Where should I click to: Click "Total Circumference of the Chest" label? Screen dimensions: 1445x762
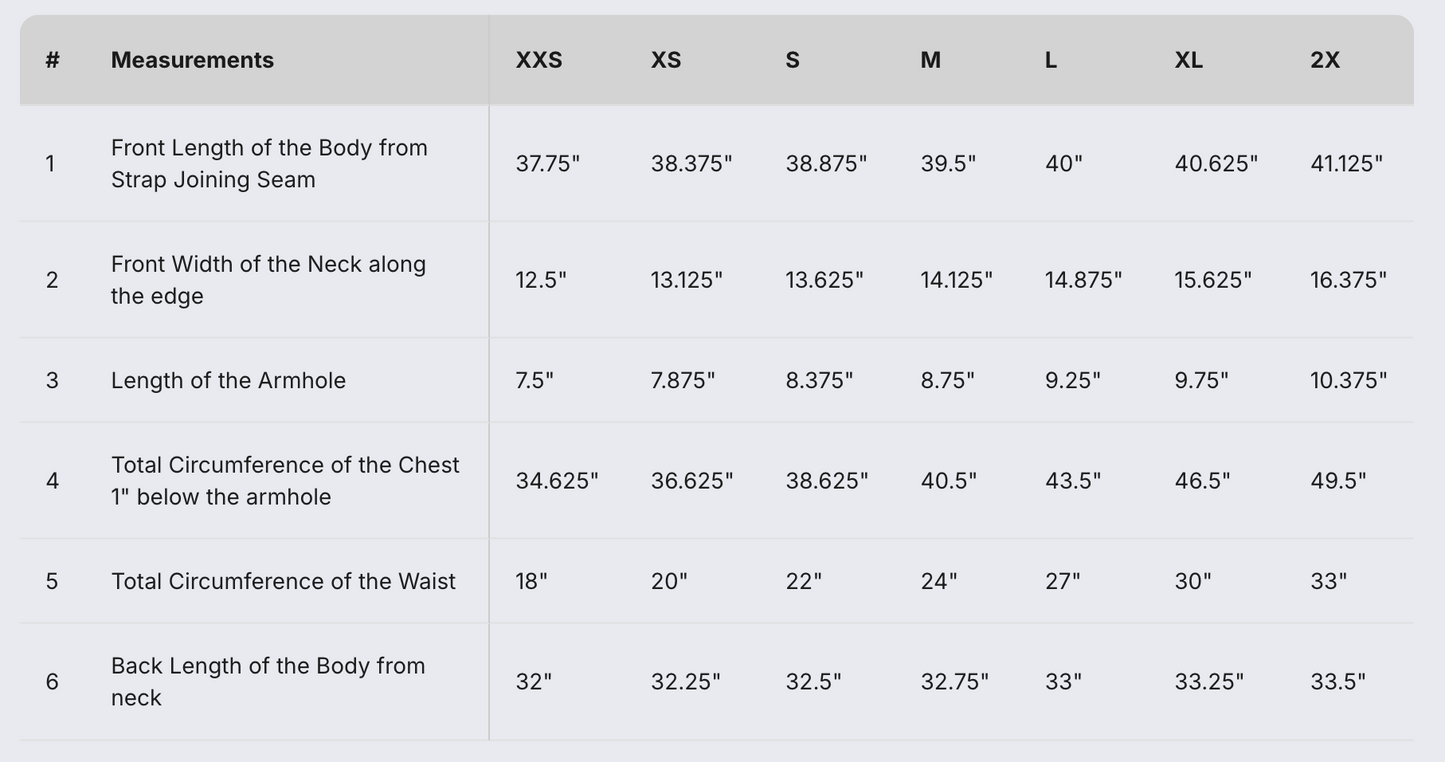(285, 481)
